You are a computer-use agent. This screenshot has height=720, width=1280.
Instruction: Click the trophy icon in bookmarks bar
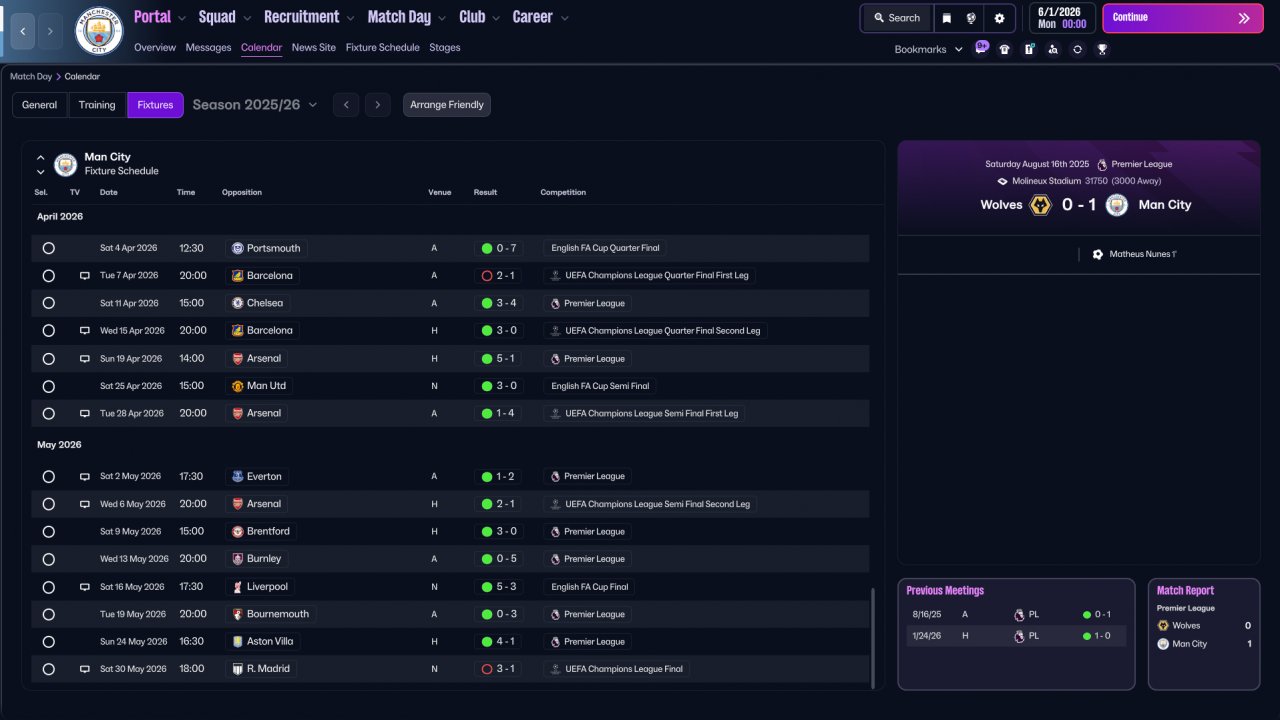(1102, 49)
